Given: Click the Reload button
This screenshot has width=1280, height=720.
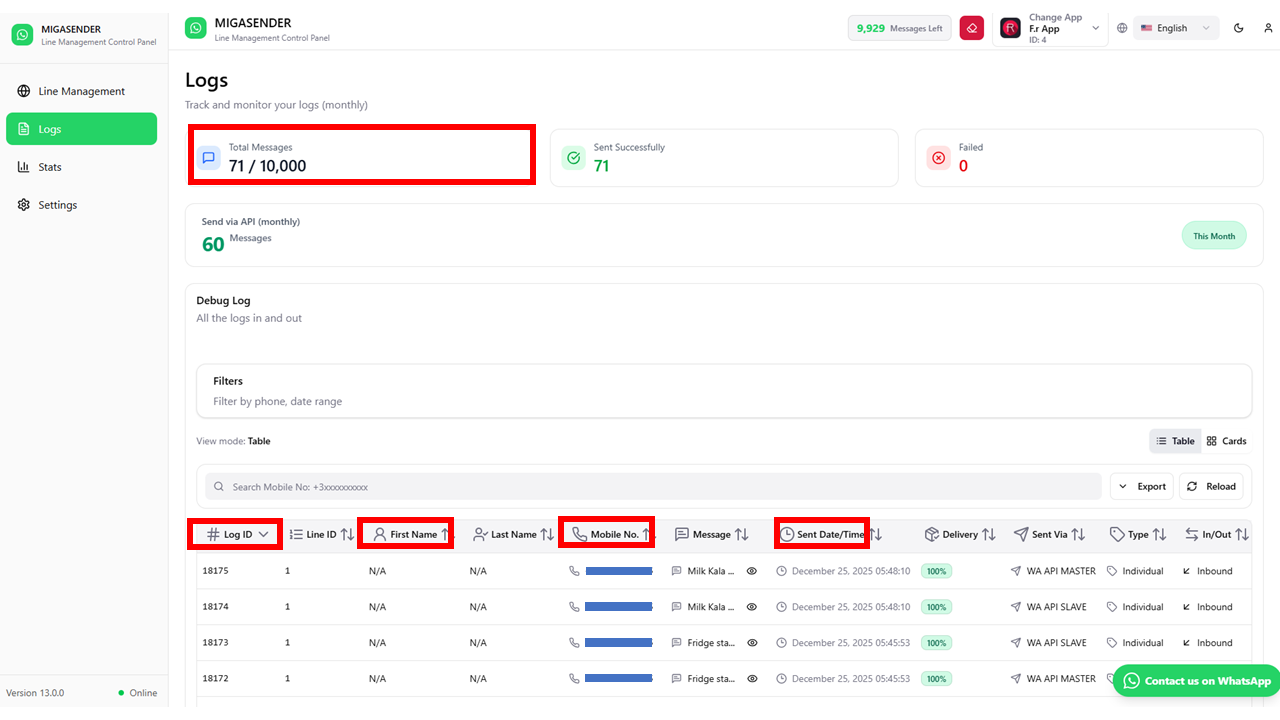Looking at the screenshot, I should point(1211,486).
